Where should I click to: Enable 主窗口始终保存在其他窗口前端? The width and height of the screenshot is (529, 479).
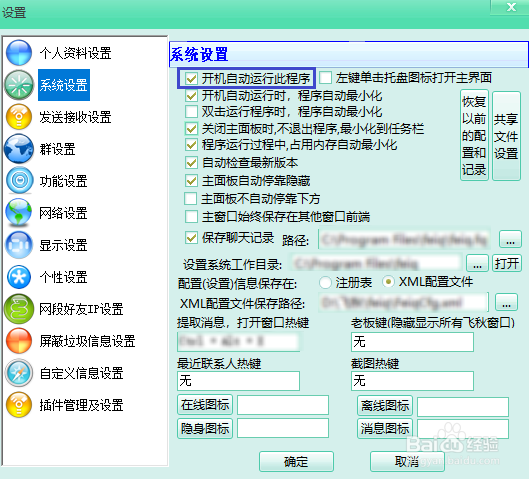click(191, 217)
